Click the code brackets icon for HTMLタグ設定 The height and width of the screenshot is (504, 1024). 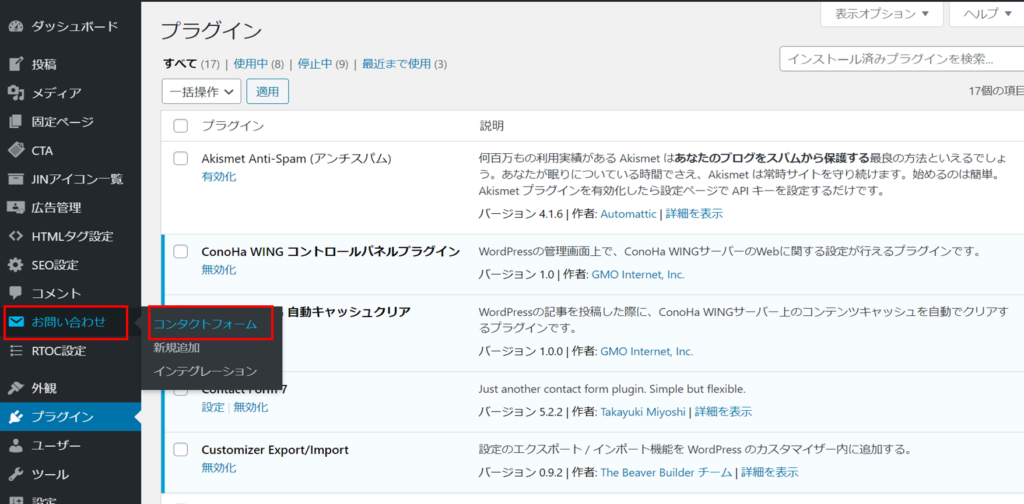pyautogui.click(x=16, y=236)
